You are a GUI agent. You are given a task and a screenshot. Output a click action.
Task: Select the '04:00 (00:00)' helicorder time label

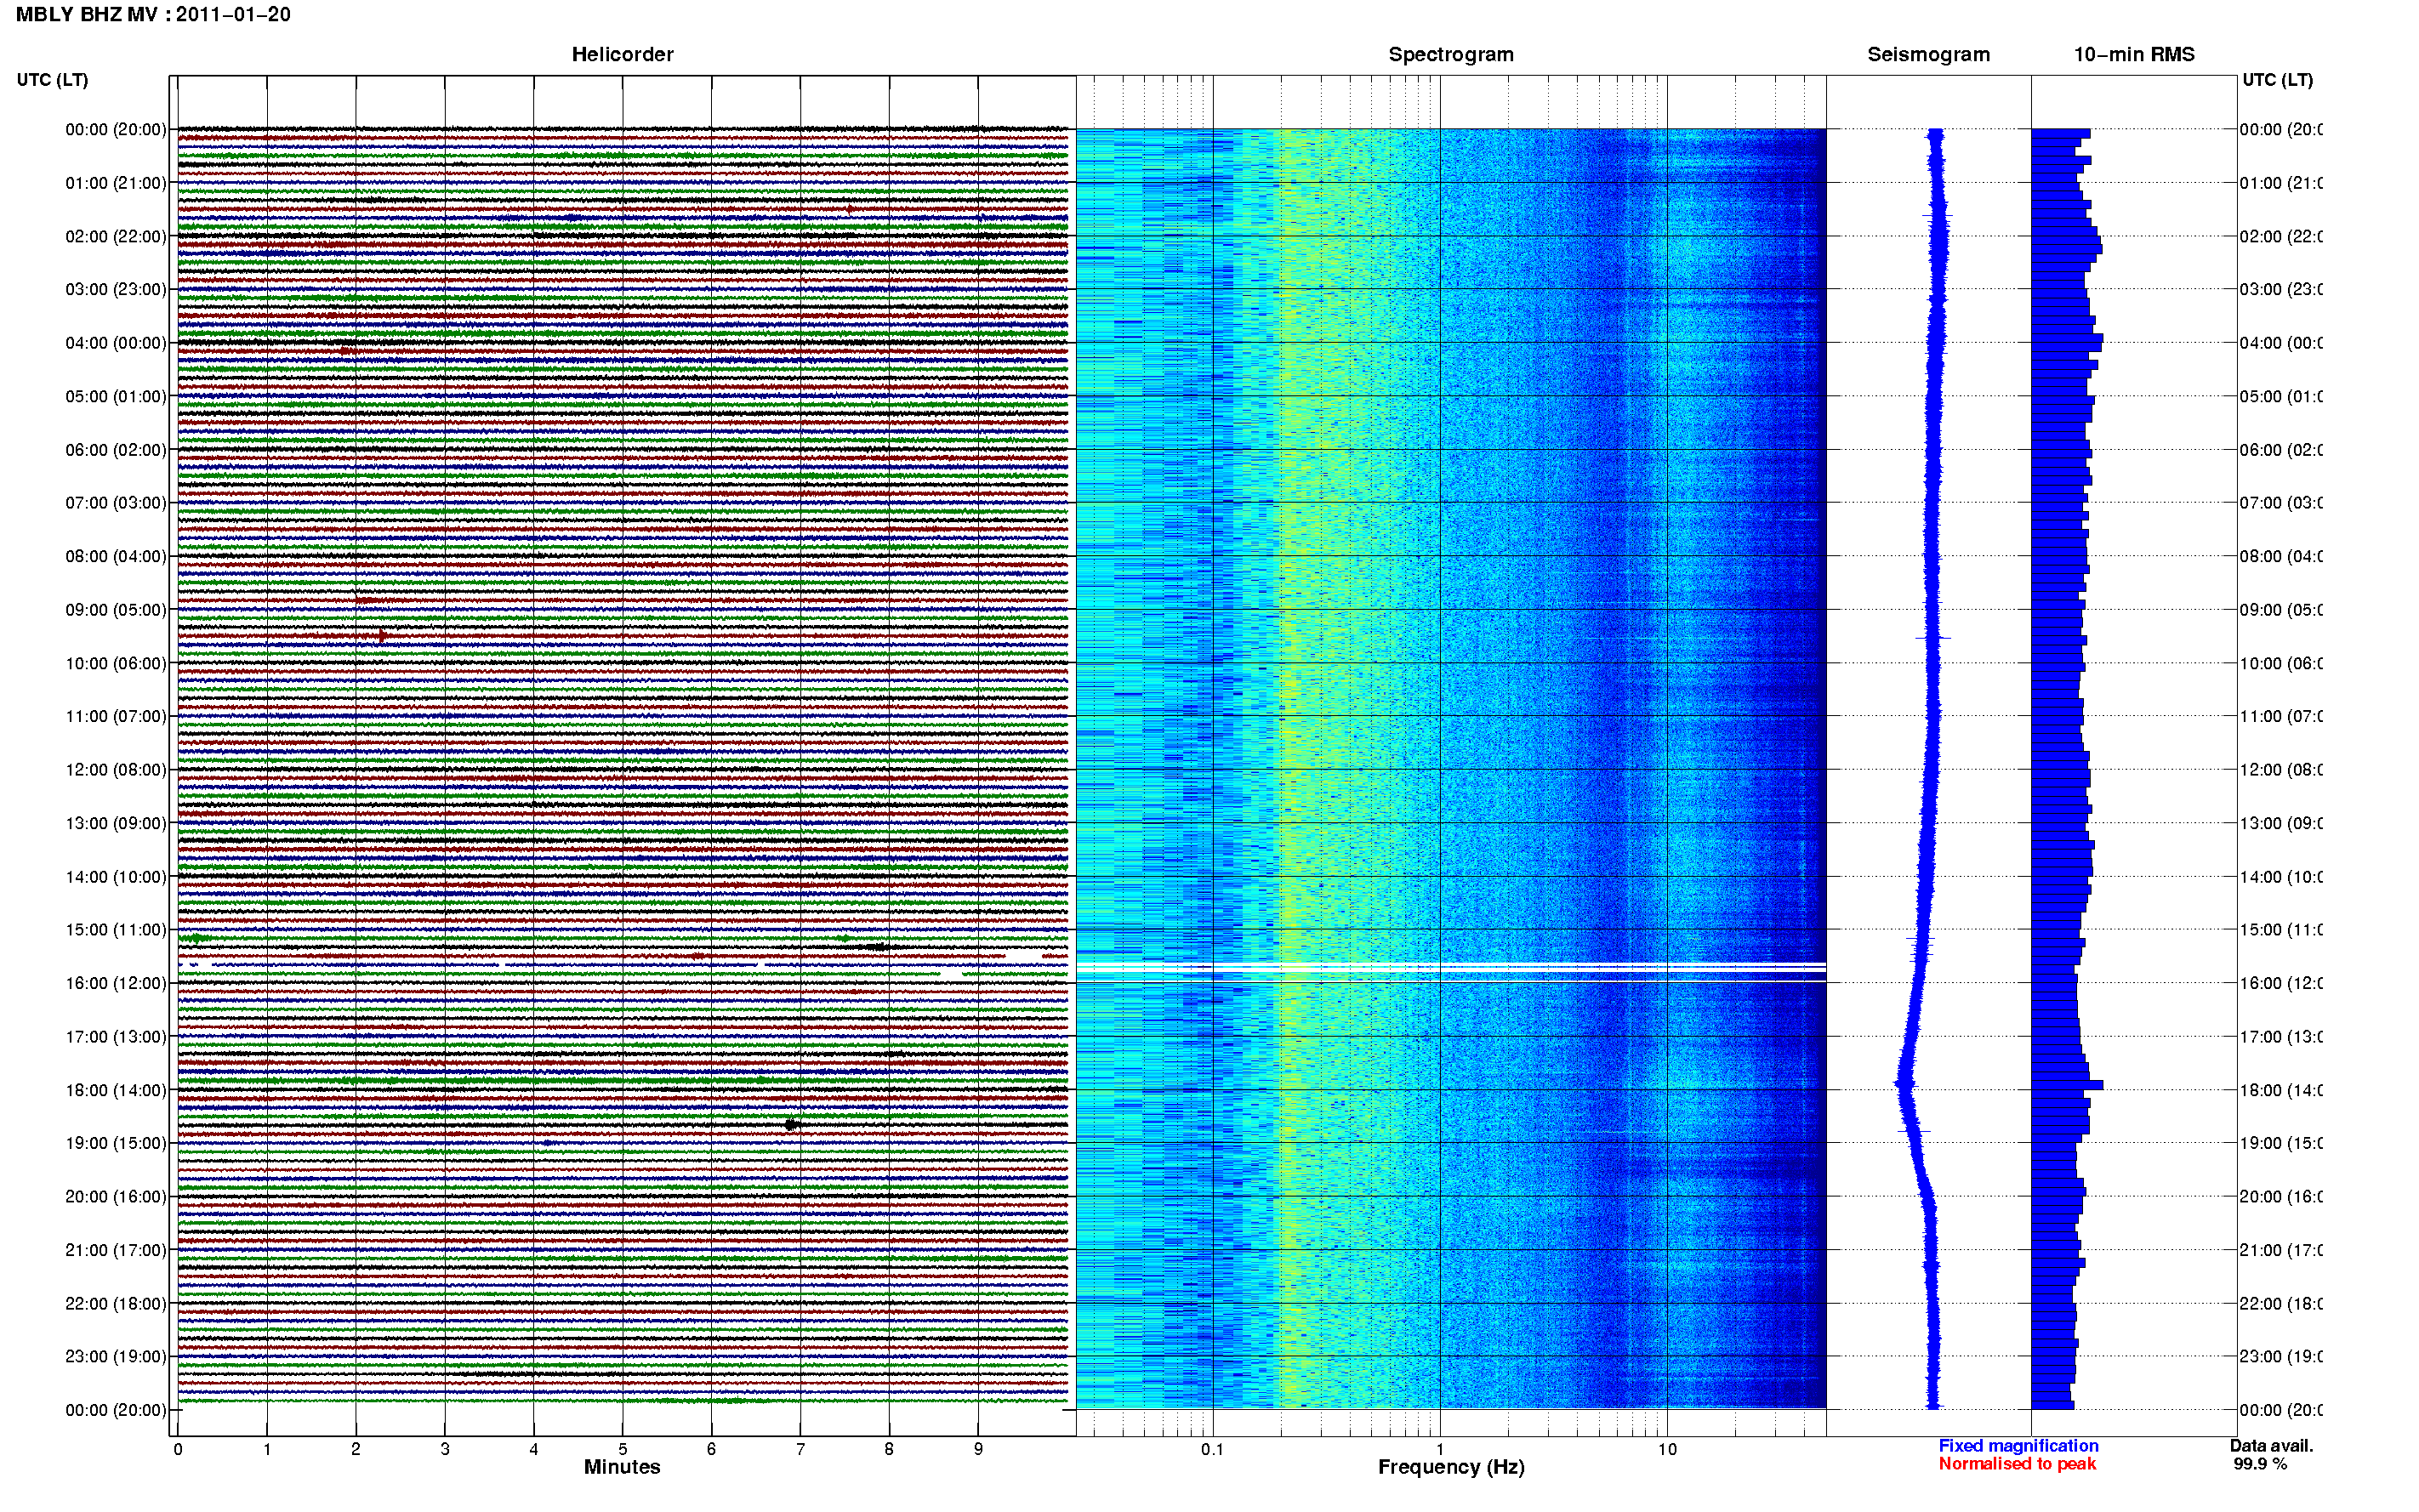click(116, 343)
